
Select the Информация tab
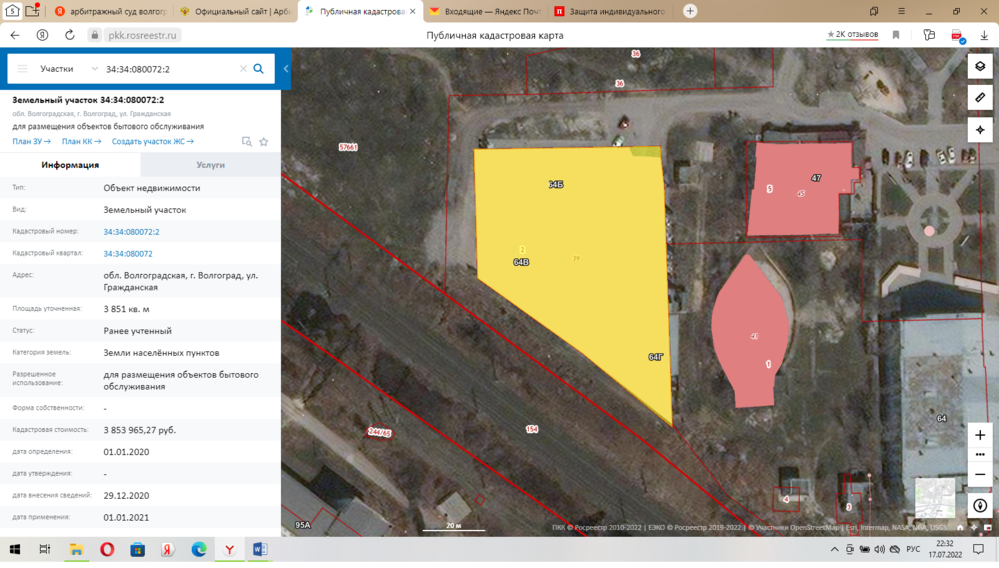70,165
